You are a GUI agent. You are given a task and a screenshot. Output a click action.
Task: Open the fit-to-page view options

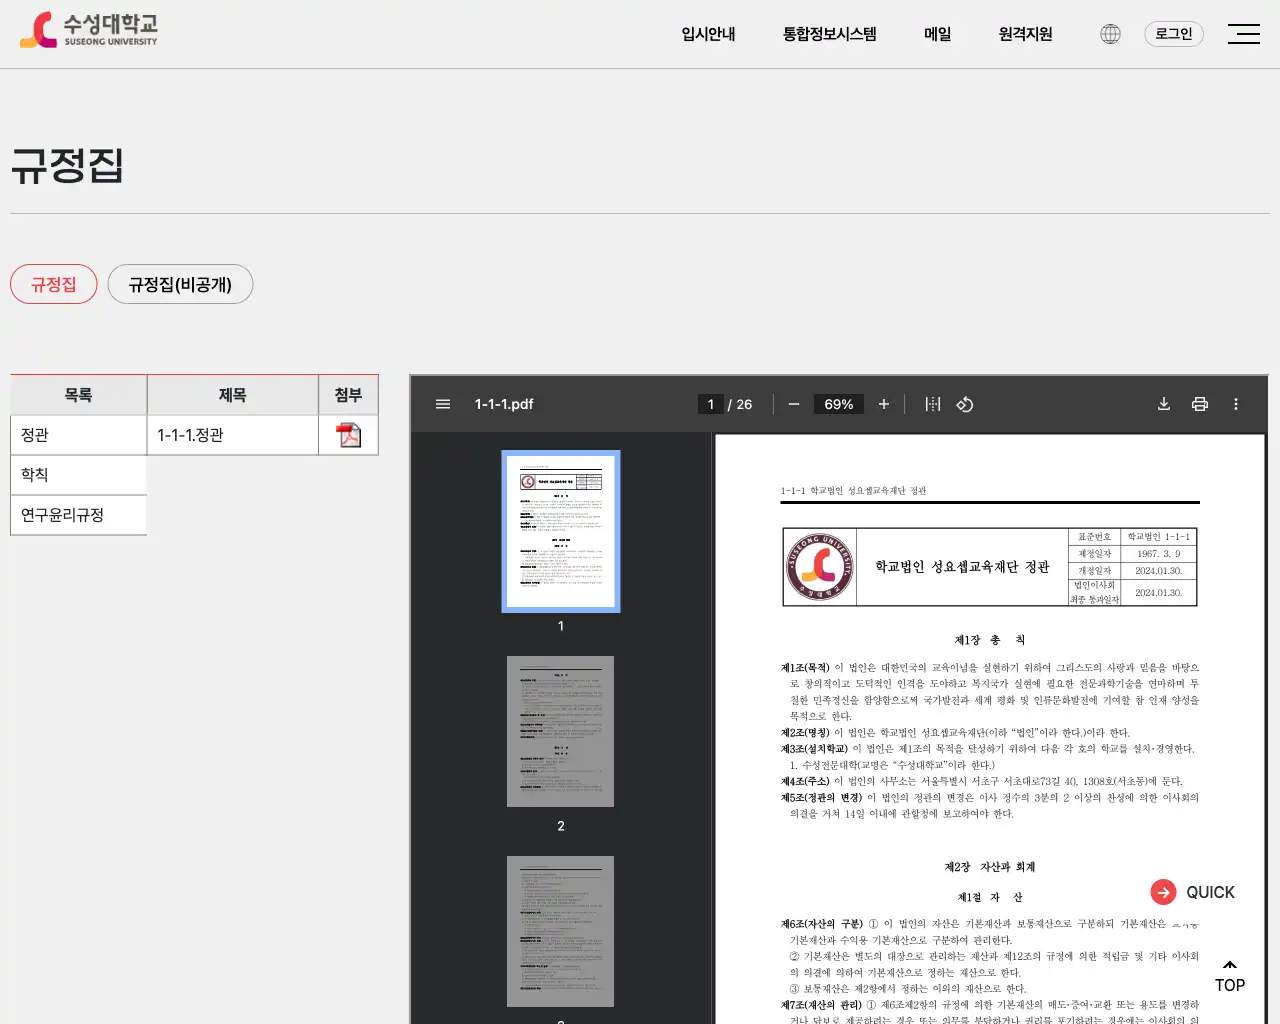point(931,404)
